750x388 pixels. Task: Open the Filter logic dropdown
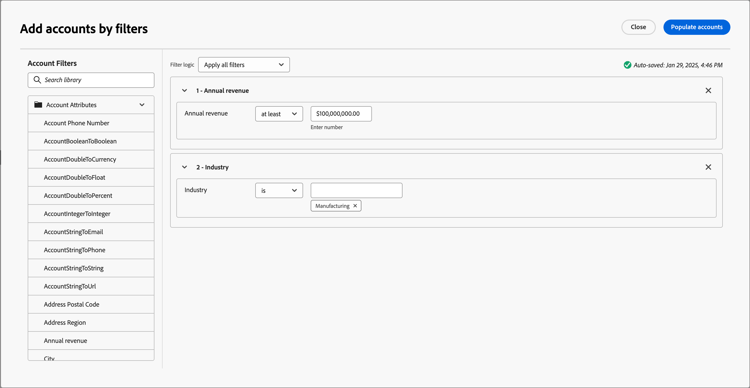[x=244, y=65]
